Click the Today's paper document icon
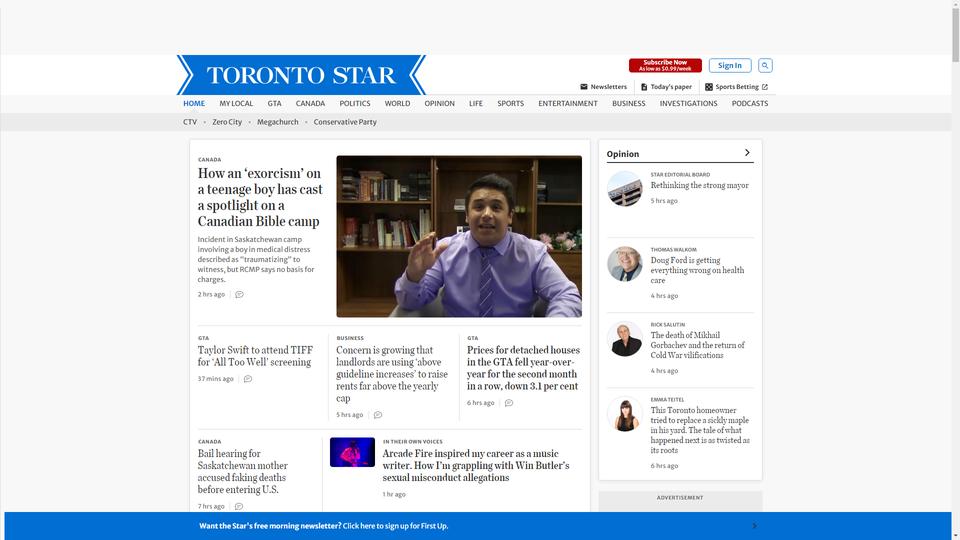960x540 pixels. click(643, 87)
